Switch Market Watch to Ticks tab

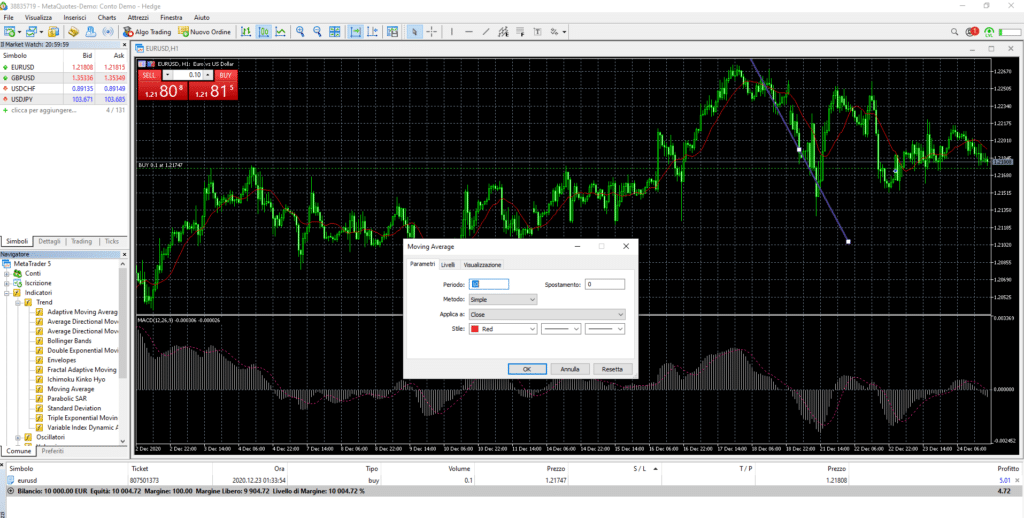(112, 241)
